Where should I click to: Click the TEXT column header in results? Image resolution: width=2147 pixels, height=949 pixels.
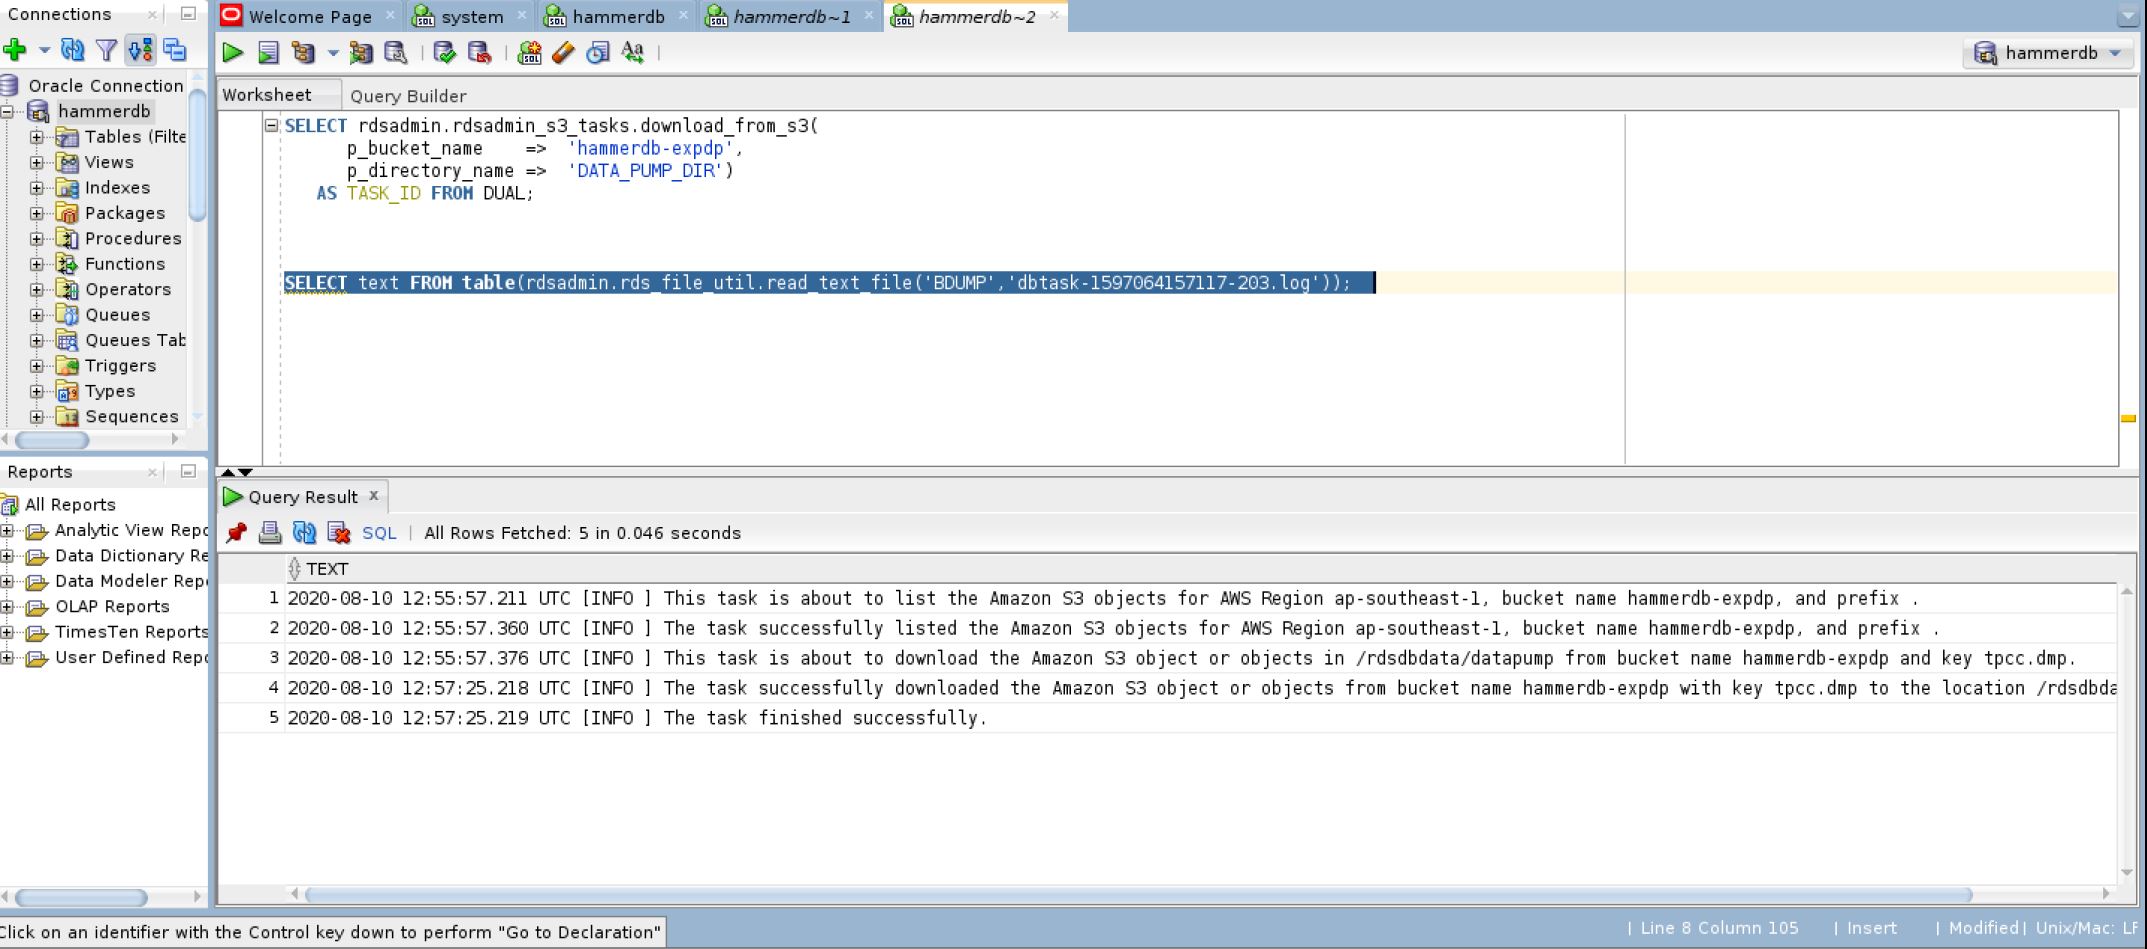pyautogui.click(x=327, y=569)
